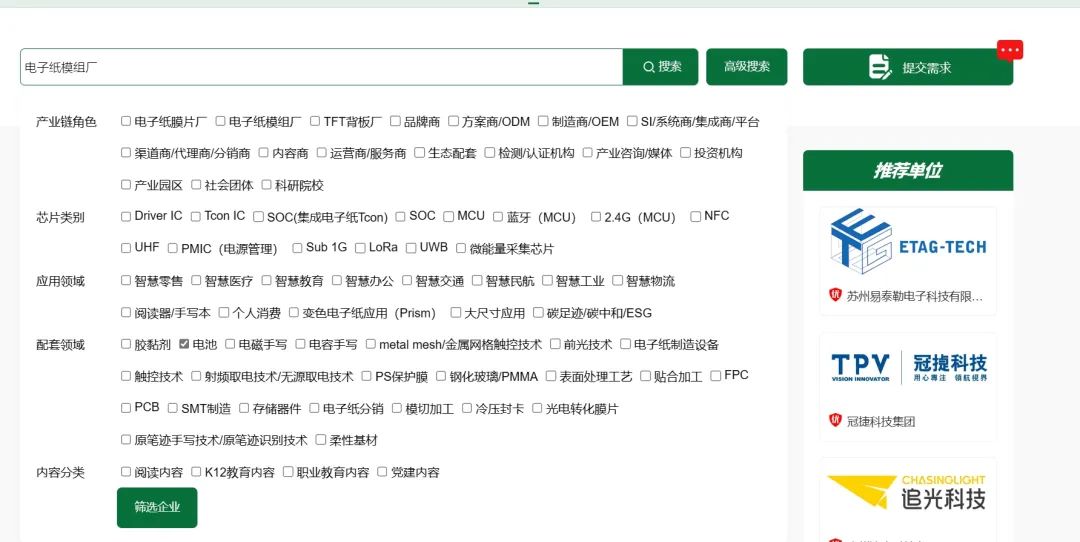Image resolution: width=1080 pixels, height=542 pixels.
Task: Select PMIC（电源管理）checkbox
Action: pyautogui.click(x=172, y=248)
